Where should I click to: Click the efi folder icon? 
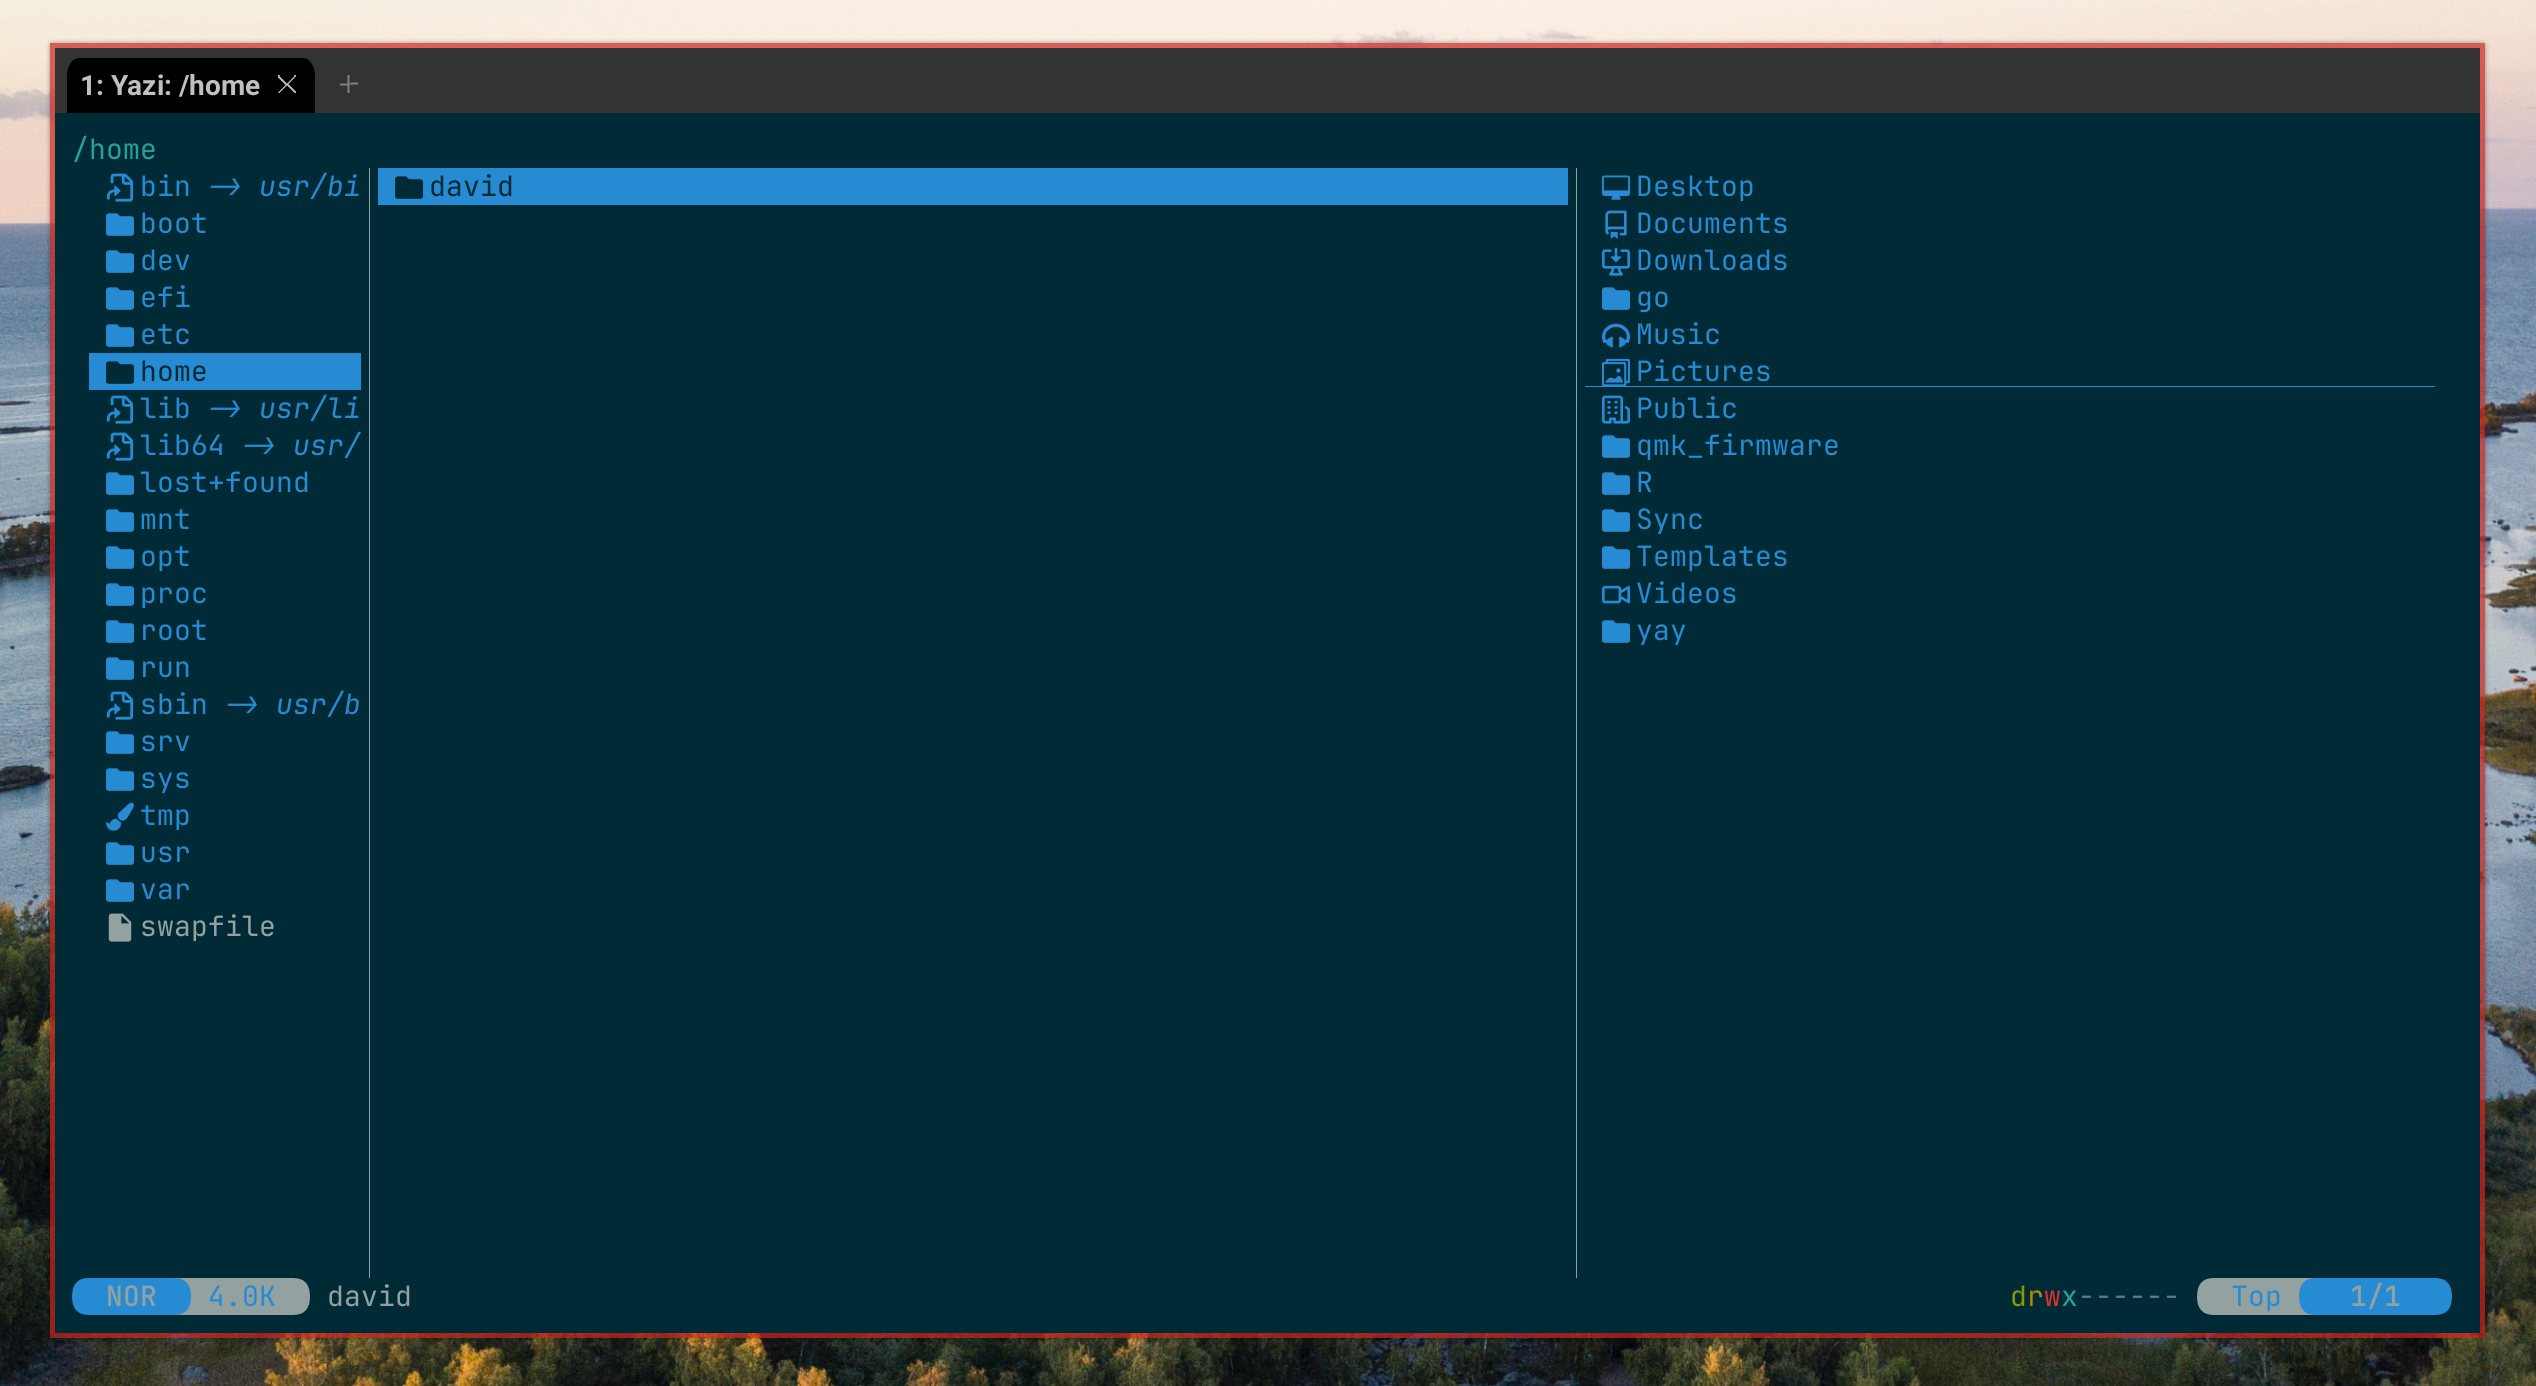coord(120,298)
